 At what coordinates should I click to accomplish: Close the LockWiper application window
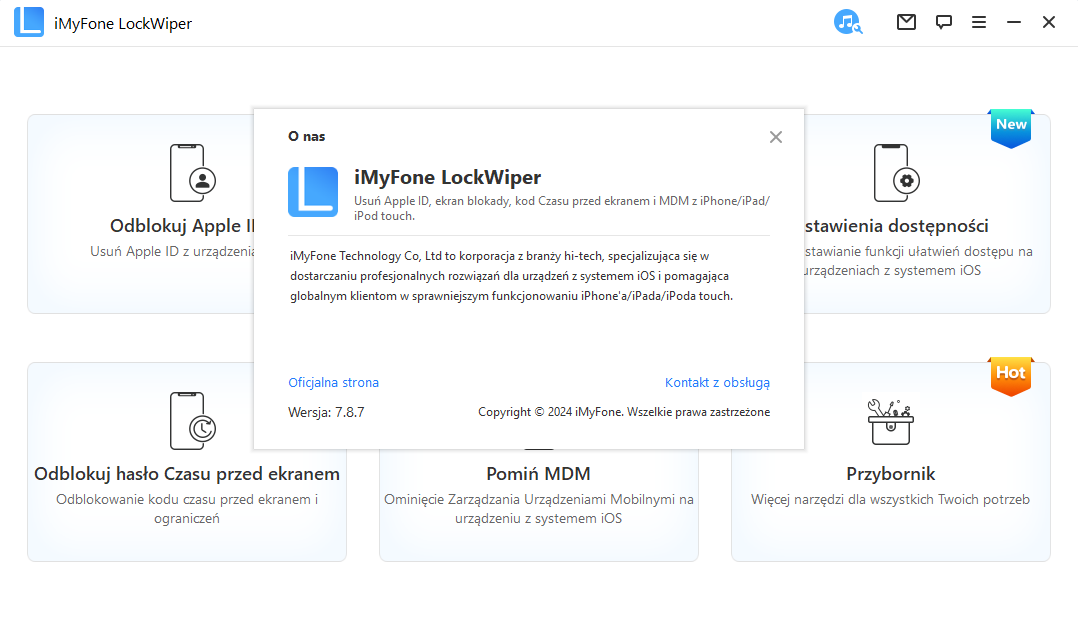[x=1048, y=22]
